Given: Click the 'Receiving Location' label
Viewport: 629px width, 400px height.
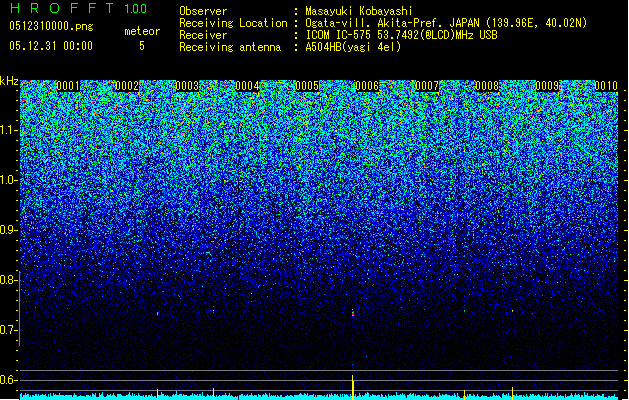Looking at the screenshot, I should click(x=233, y=23).
